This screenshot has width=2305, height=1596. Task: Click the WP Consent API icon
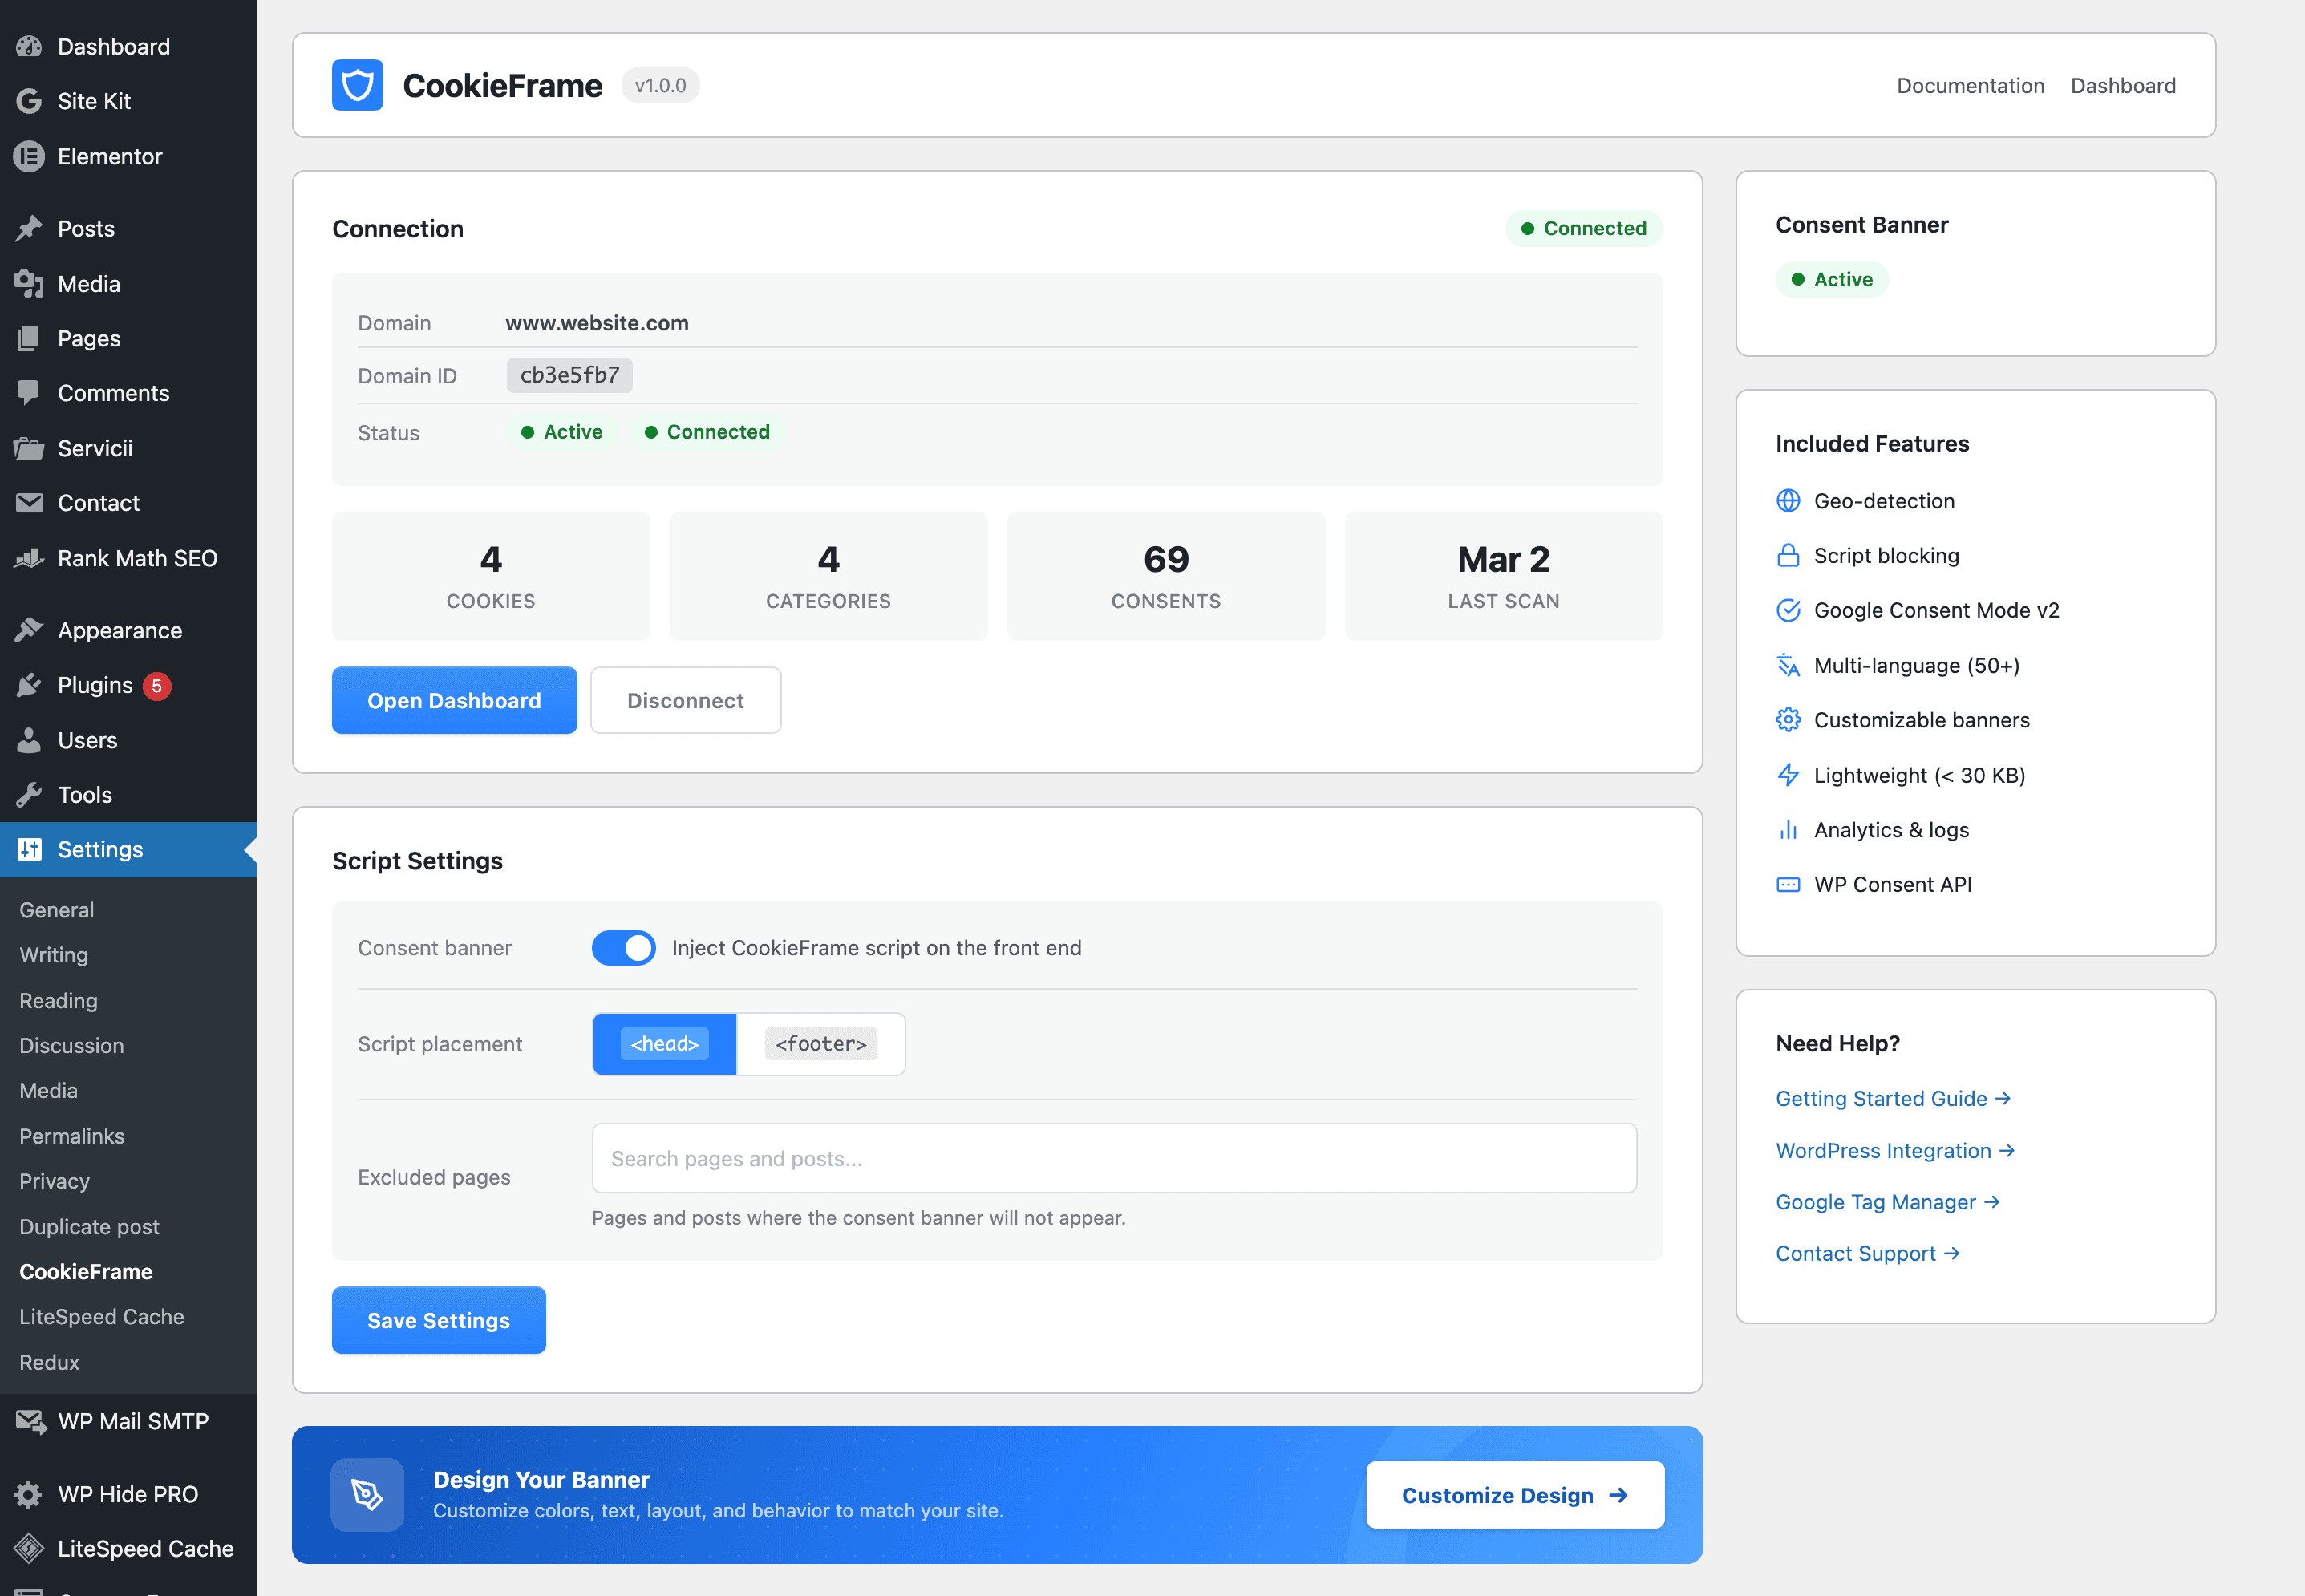(1788, 884)
